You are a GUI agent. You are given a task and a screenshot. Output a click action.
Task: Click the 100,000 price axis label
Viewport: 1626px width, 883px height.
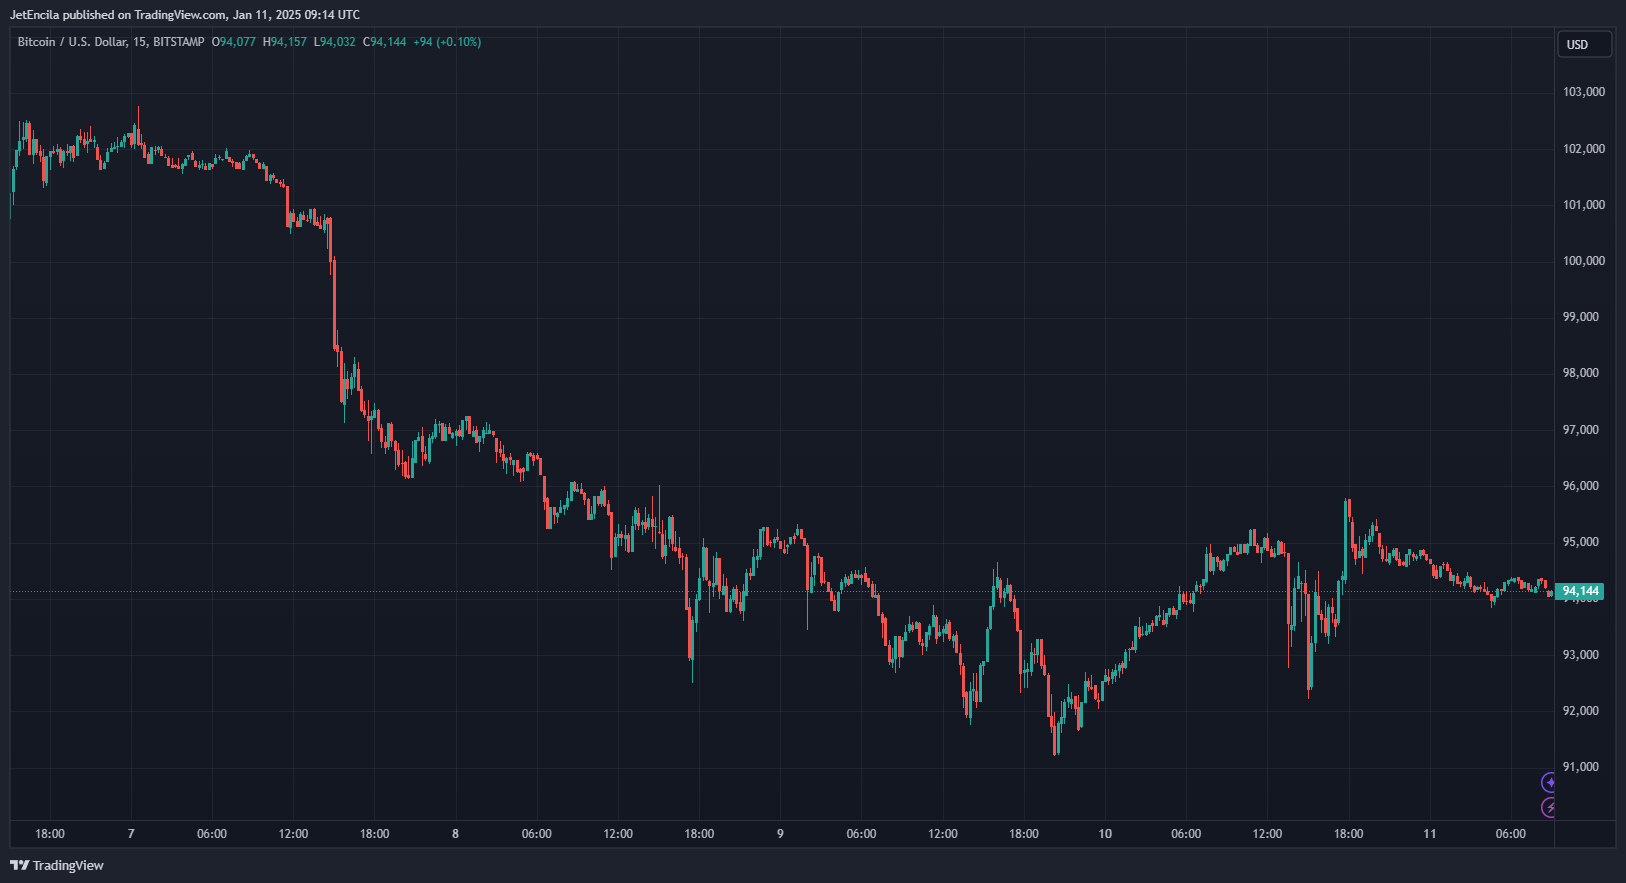pos(1584,261)
